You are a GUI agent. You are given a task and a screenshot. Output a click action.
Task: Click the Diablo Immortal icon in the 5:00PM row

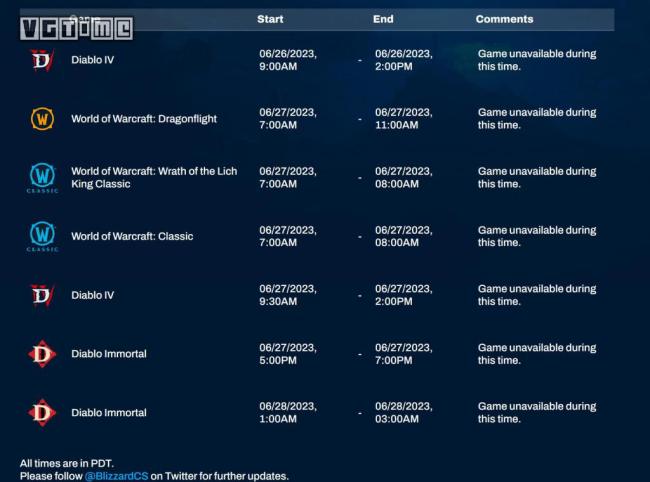(x=42, y=354)
